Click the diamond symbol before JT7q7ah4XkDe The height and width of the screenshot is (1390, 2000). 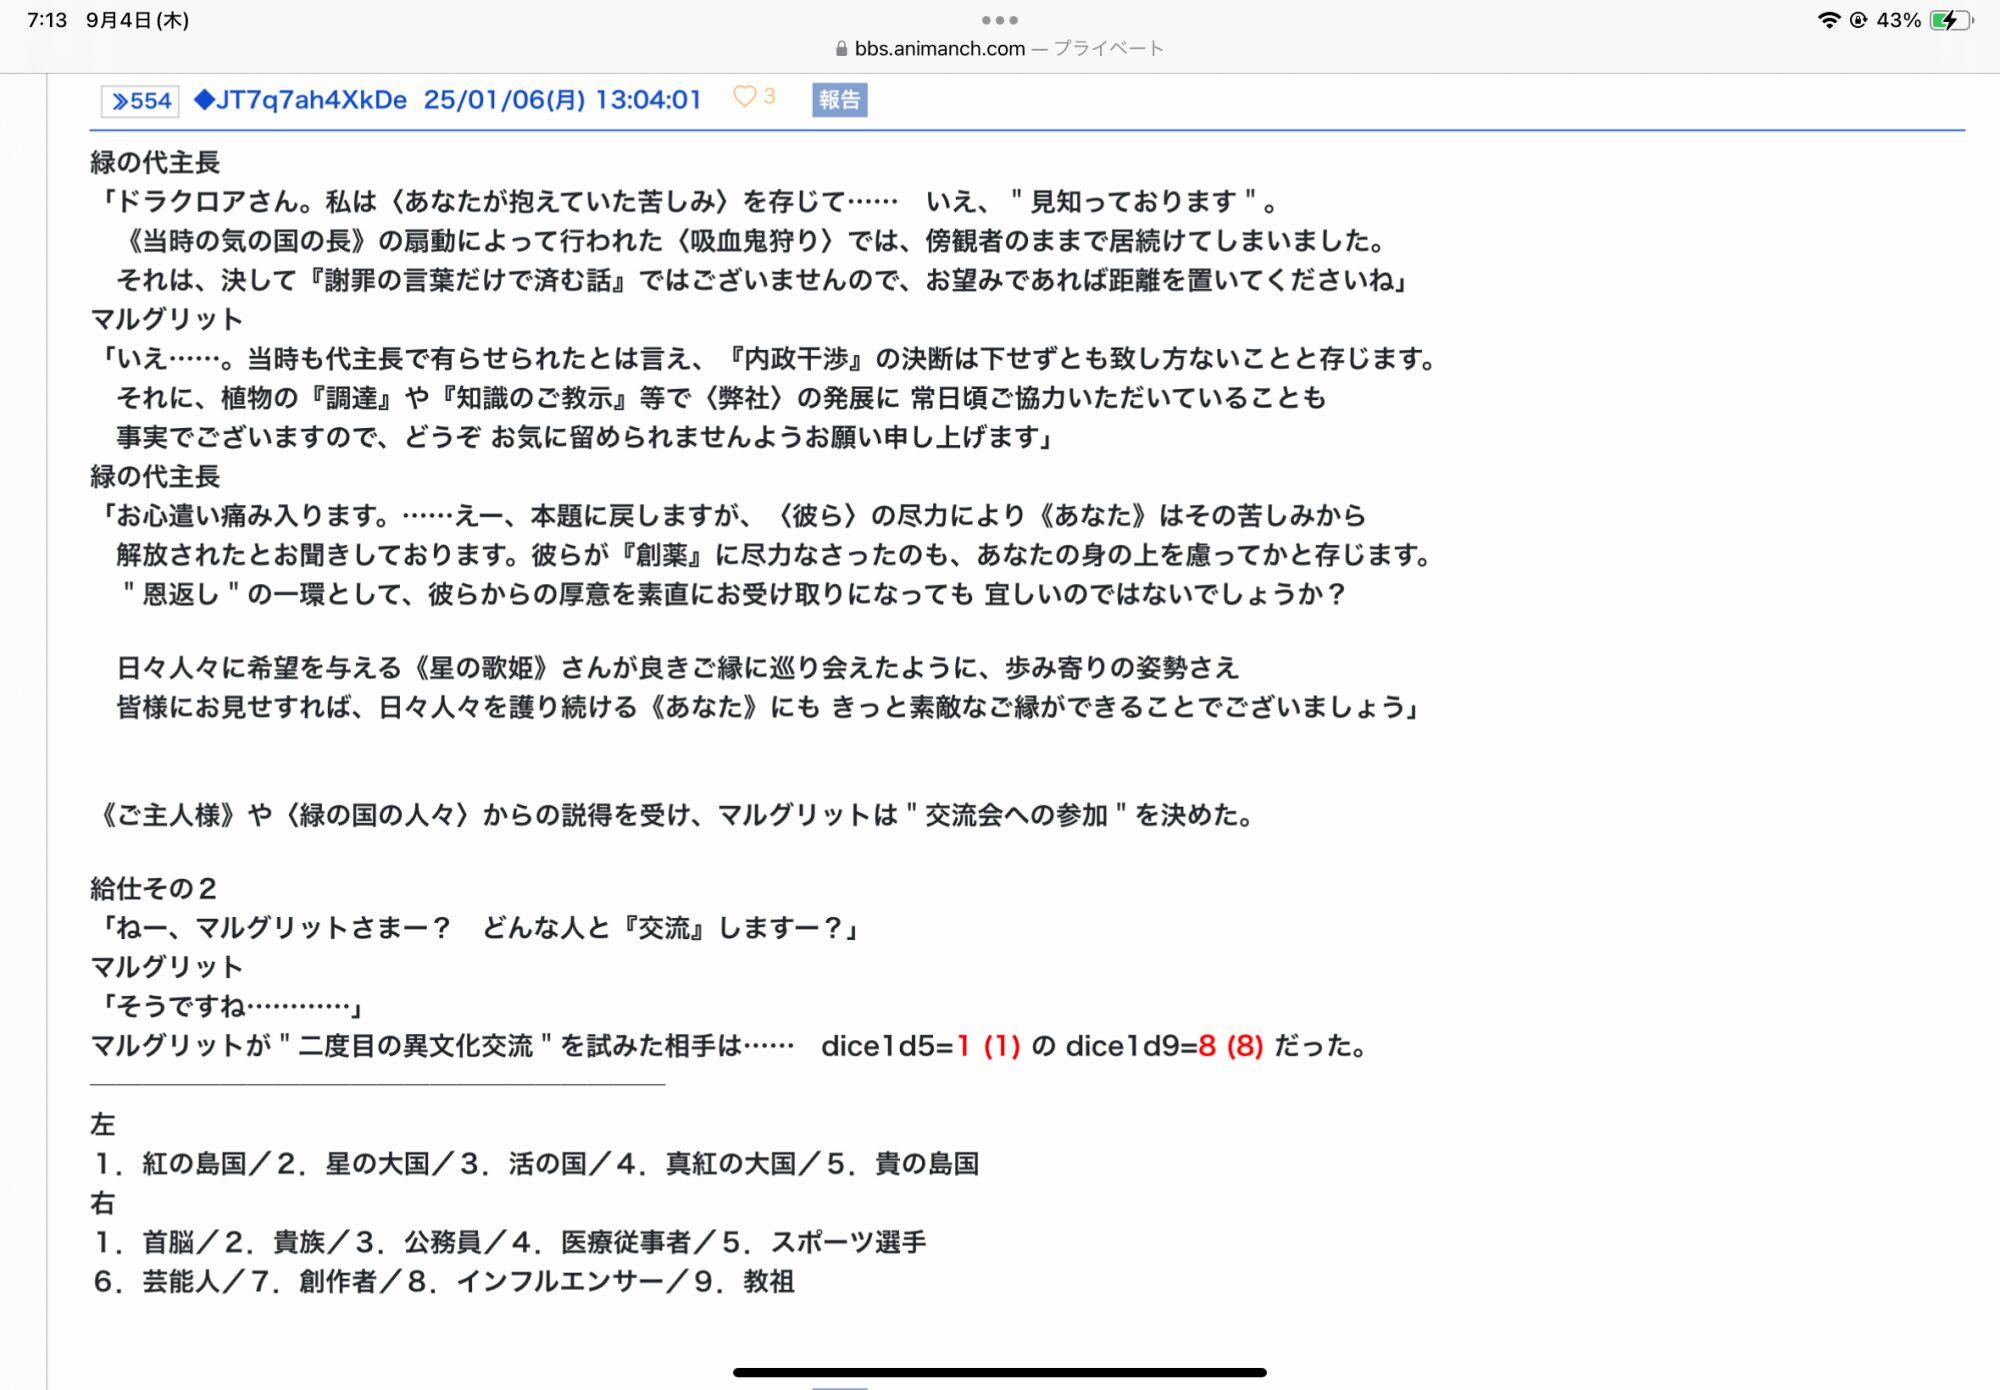coord(204,100)
